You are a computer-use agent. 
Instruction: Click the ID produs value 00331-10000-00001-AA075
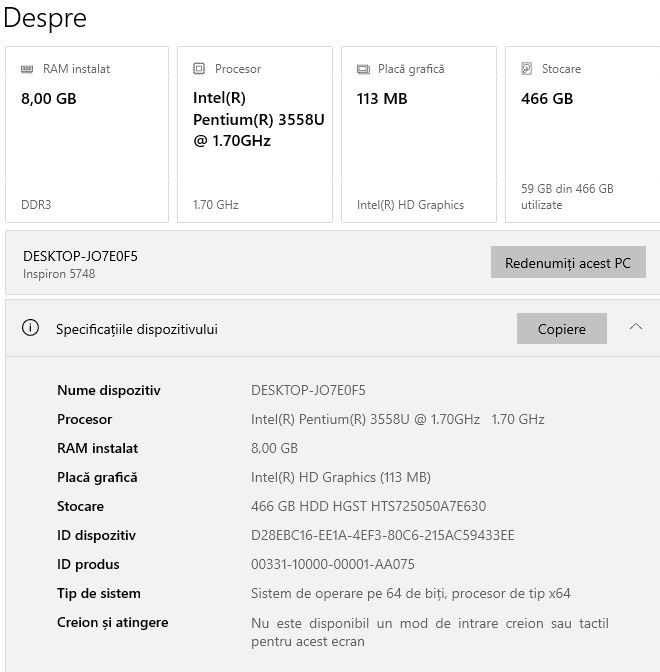(x=333, y=564)
